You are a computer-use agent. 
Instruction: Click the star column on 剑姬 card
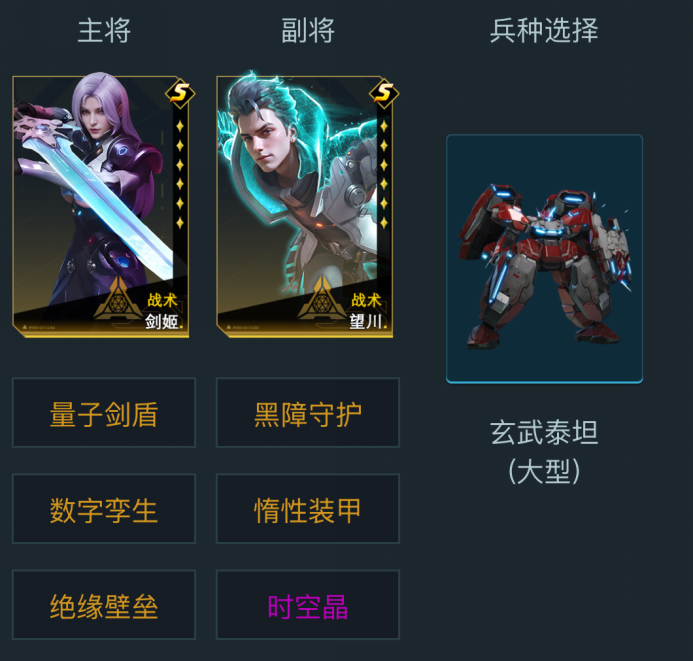pos(180,175)
